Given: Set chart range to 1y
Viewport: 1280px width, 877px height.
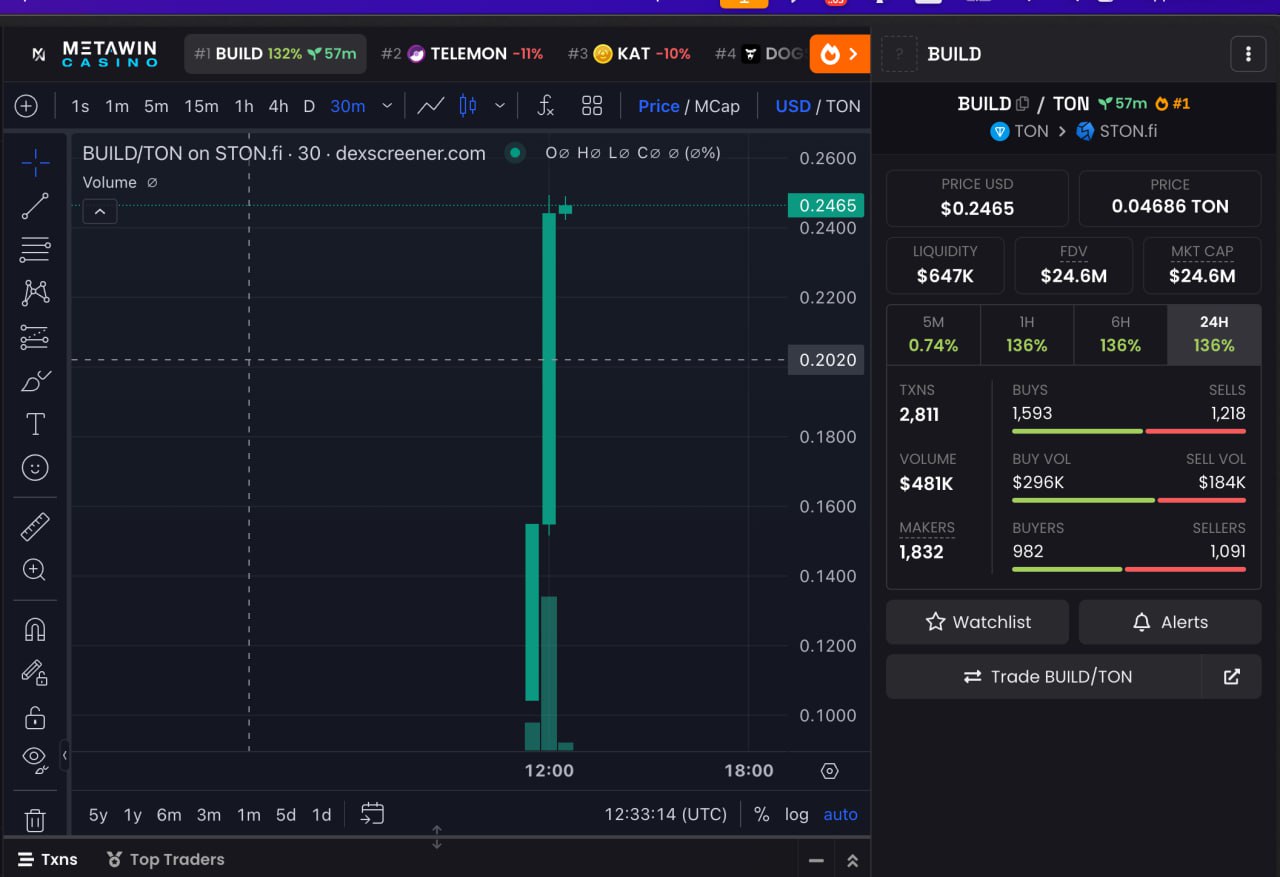Looking at the screenshot, I should (x=132, y=814).
